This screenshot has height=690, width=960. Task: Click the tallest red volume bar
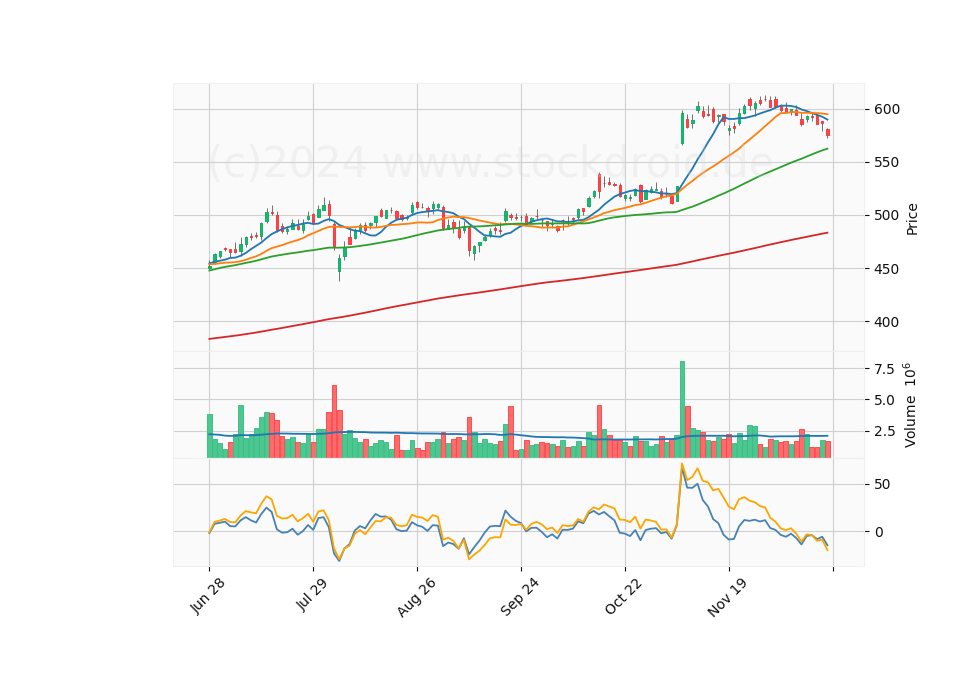[x=335, y=421]
